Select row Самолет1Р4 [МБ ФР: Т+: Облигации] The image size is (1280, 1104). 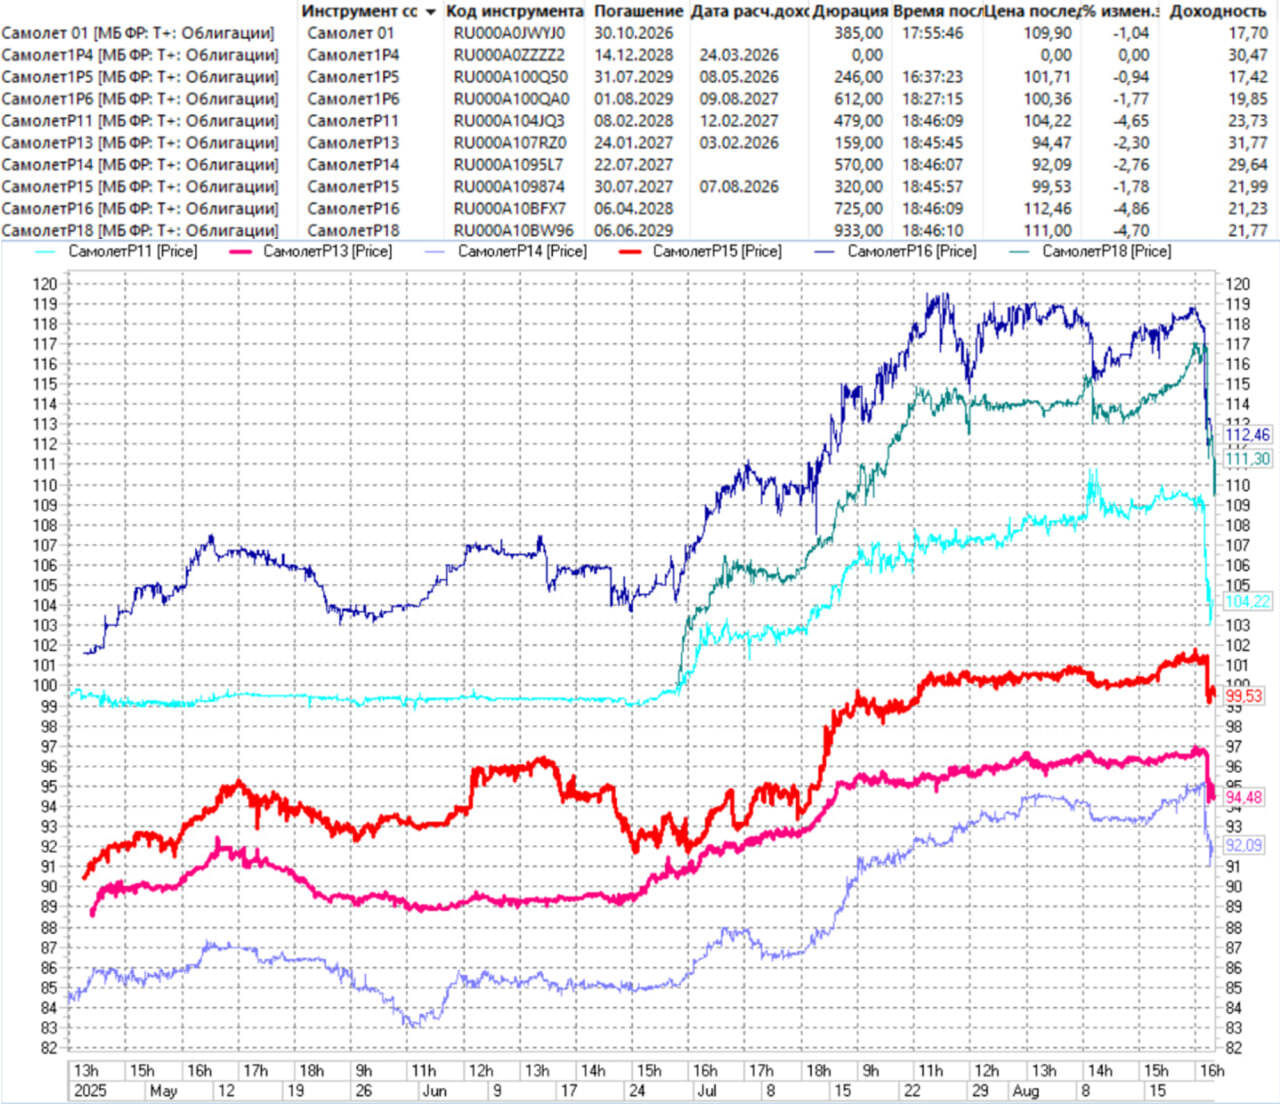click(140, 55)
